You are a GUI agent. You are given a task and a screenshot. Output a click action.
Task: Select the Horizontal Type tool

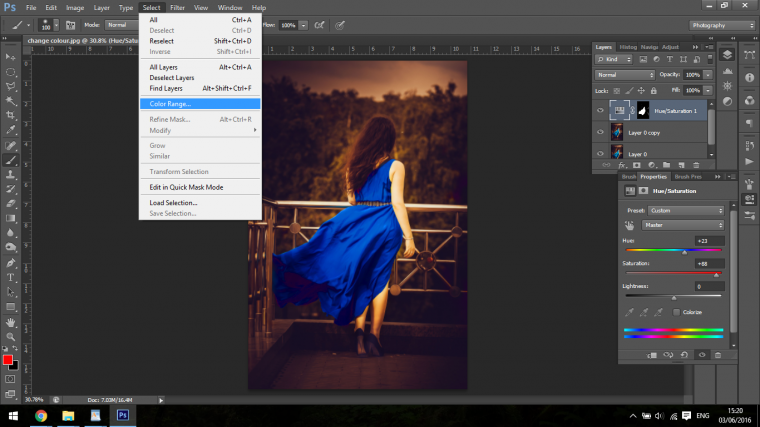pyautogui.click(x=10, y=278)
